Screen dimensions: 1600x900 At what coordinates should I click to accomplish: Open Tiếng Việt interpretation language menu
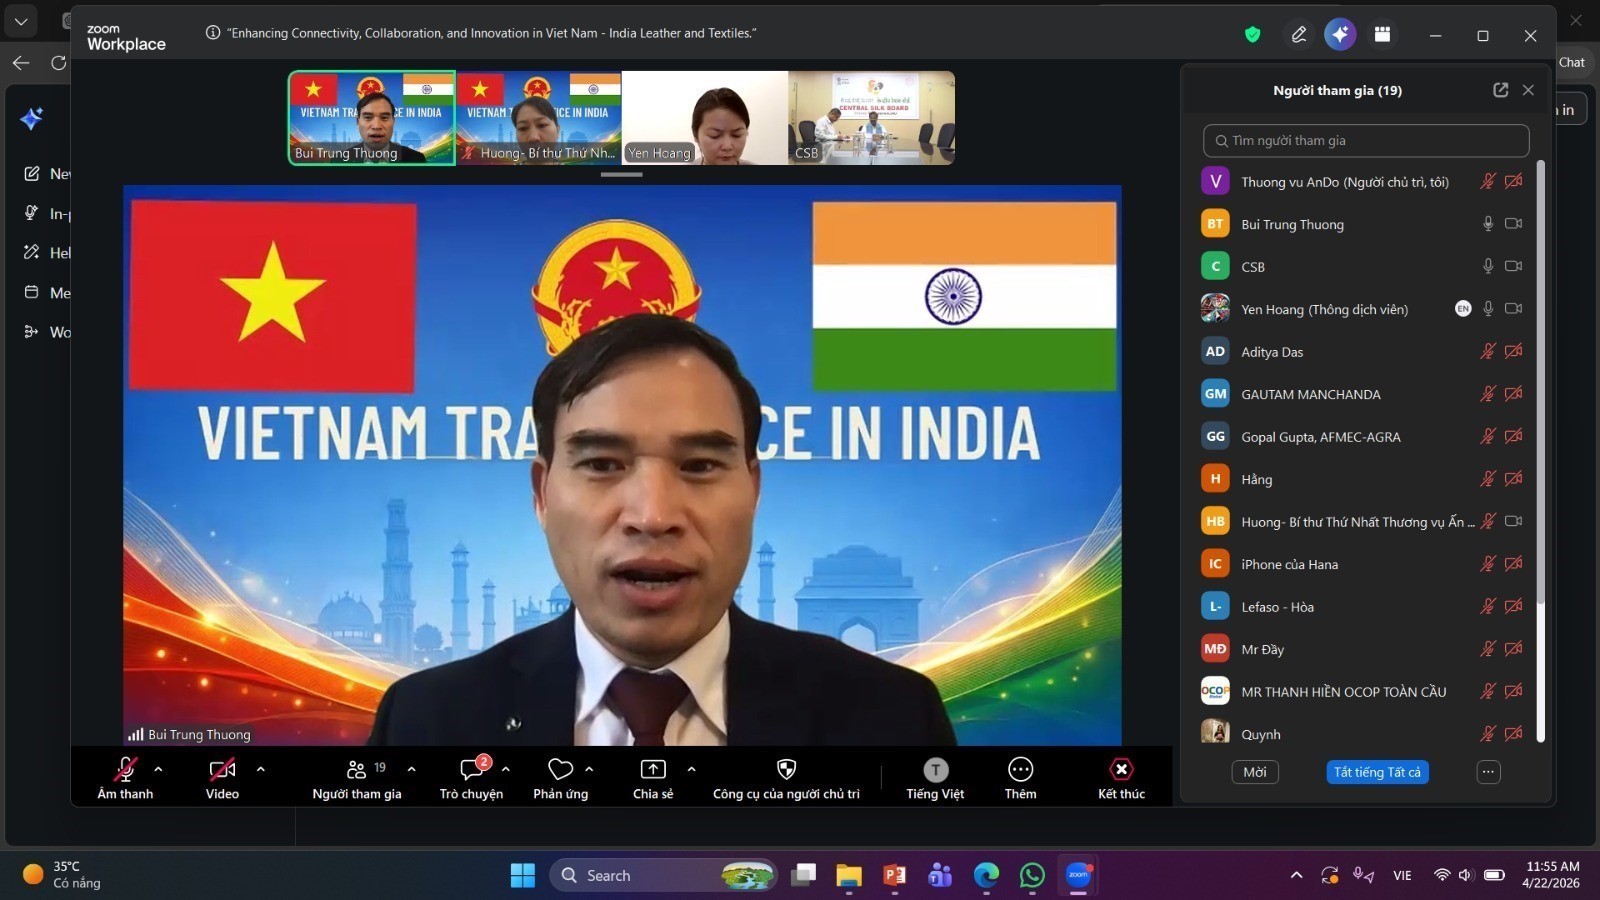935,770
